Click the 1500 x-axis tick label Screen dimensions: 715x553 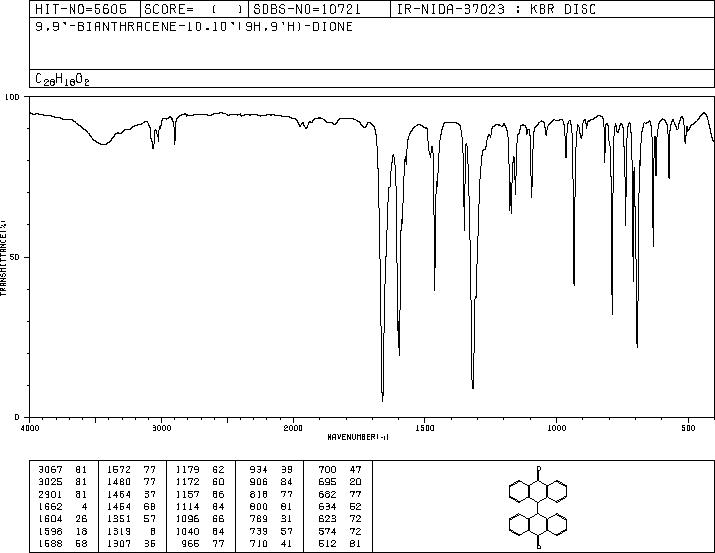coord(425,428)
